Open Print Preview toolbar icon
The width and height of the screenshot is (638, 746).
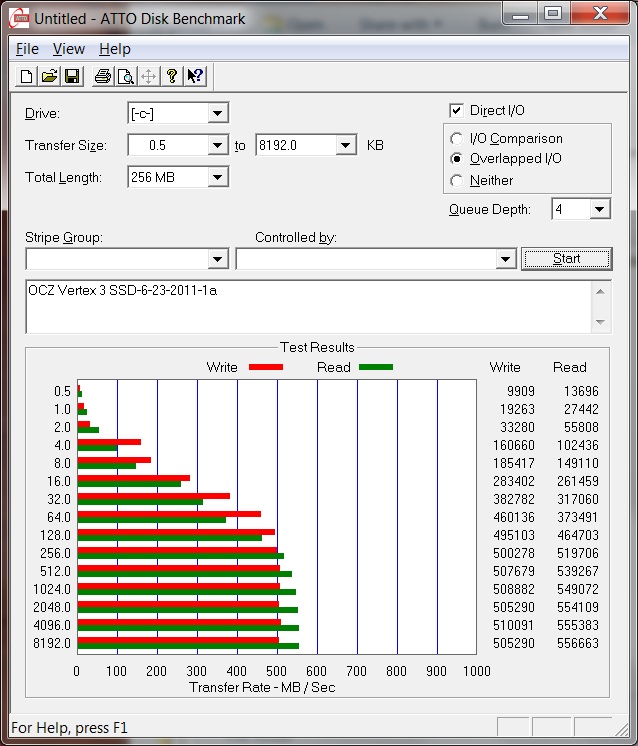126,76
